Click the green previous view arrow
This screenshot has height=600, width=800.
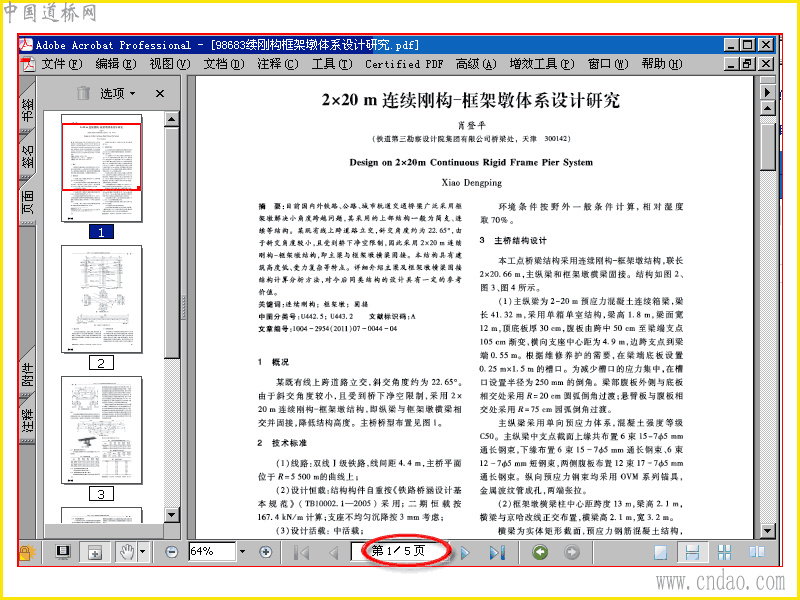point(540,552)
